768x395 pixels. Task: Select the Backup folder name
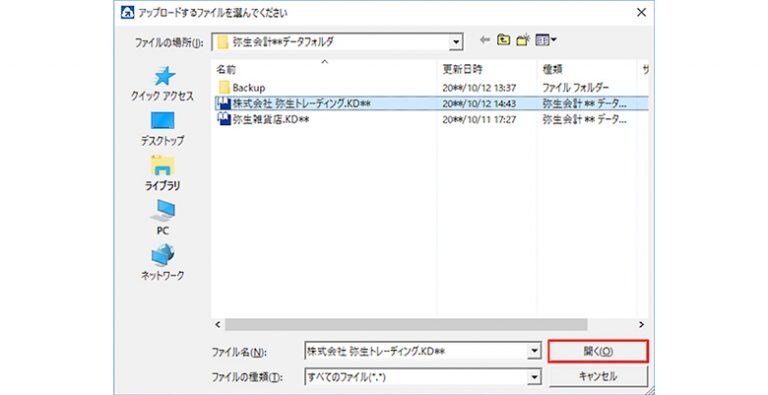coord(249,88)
